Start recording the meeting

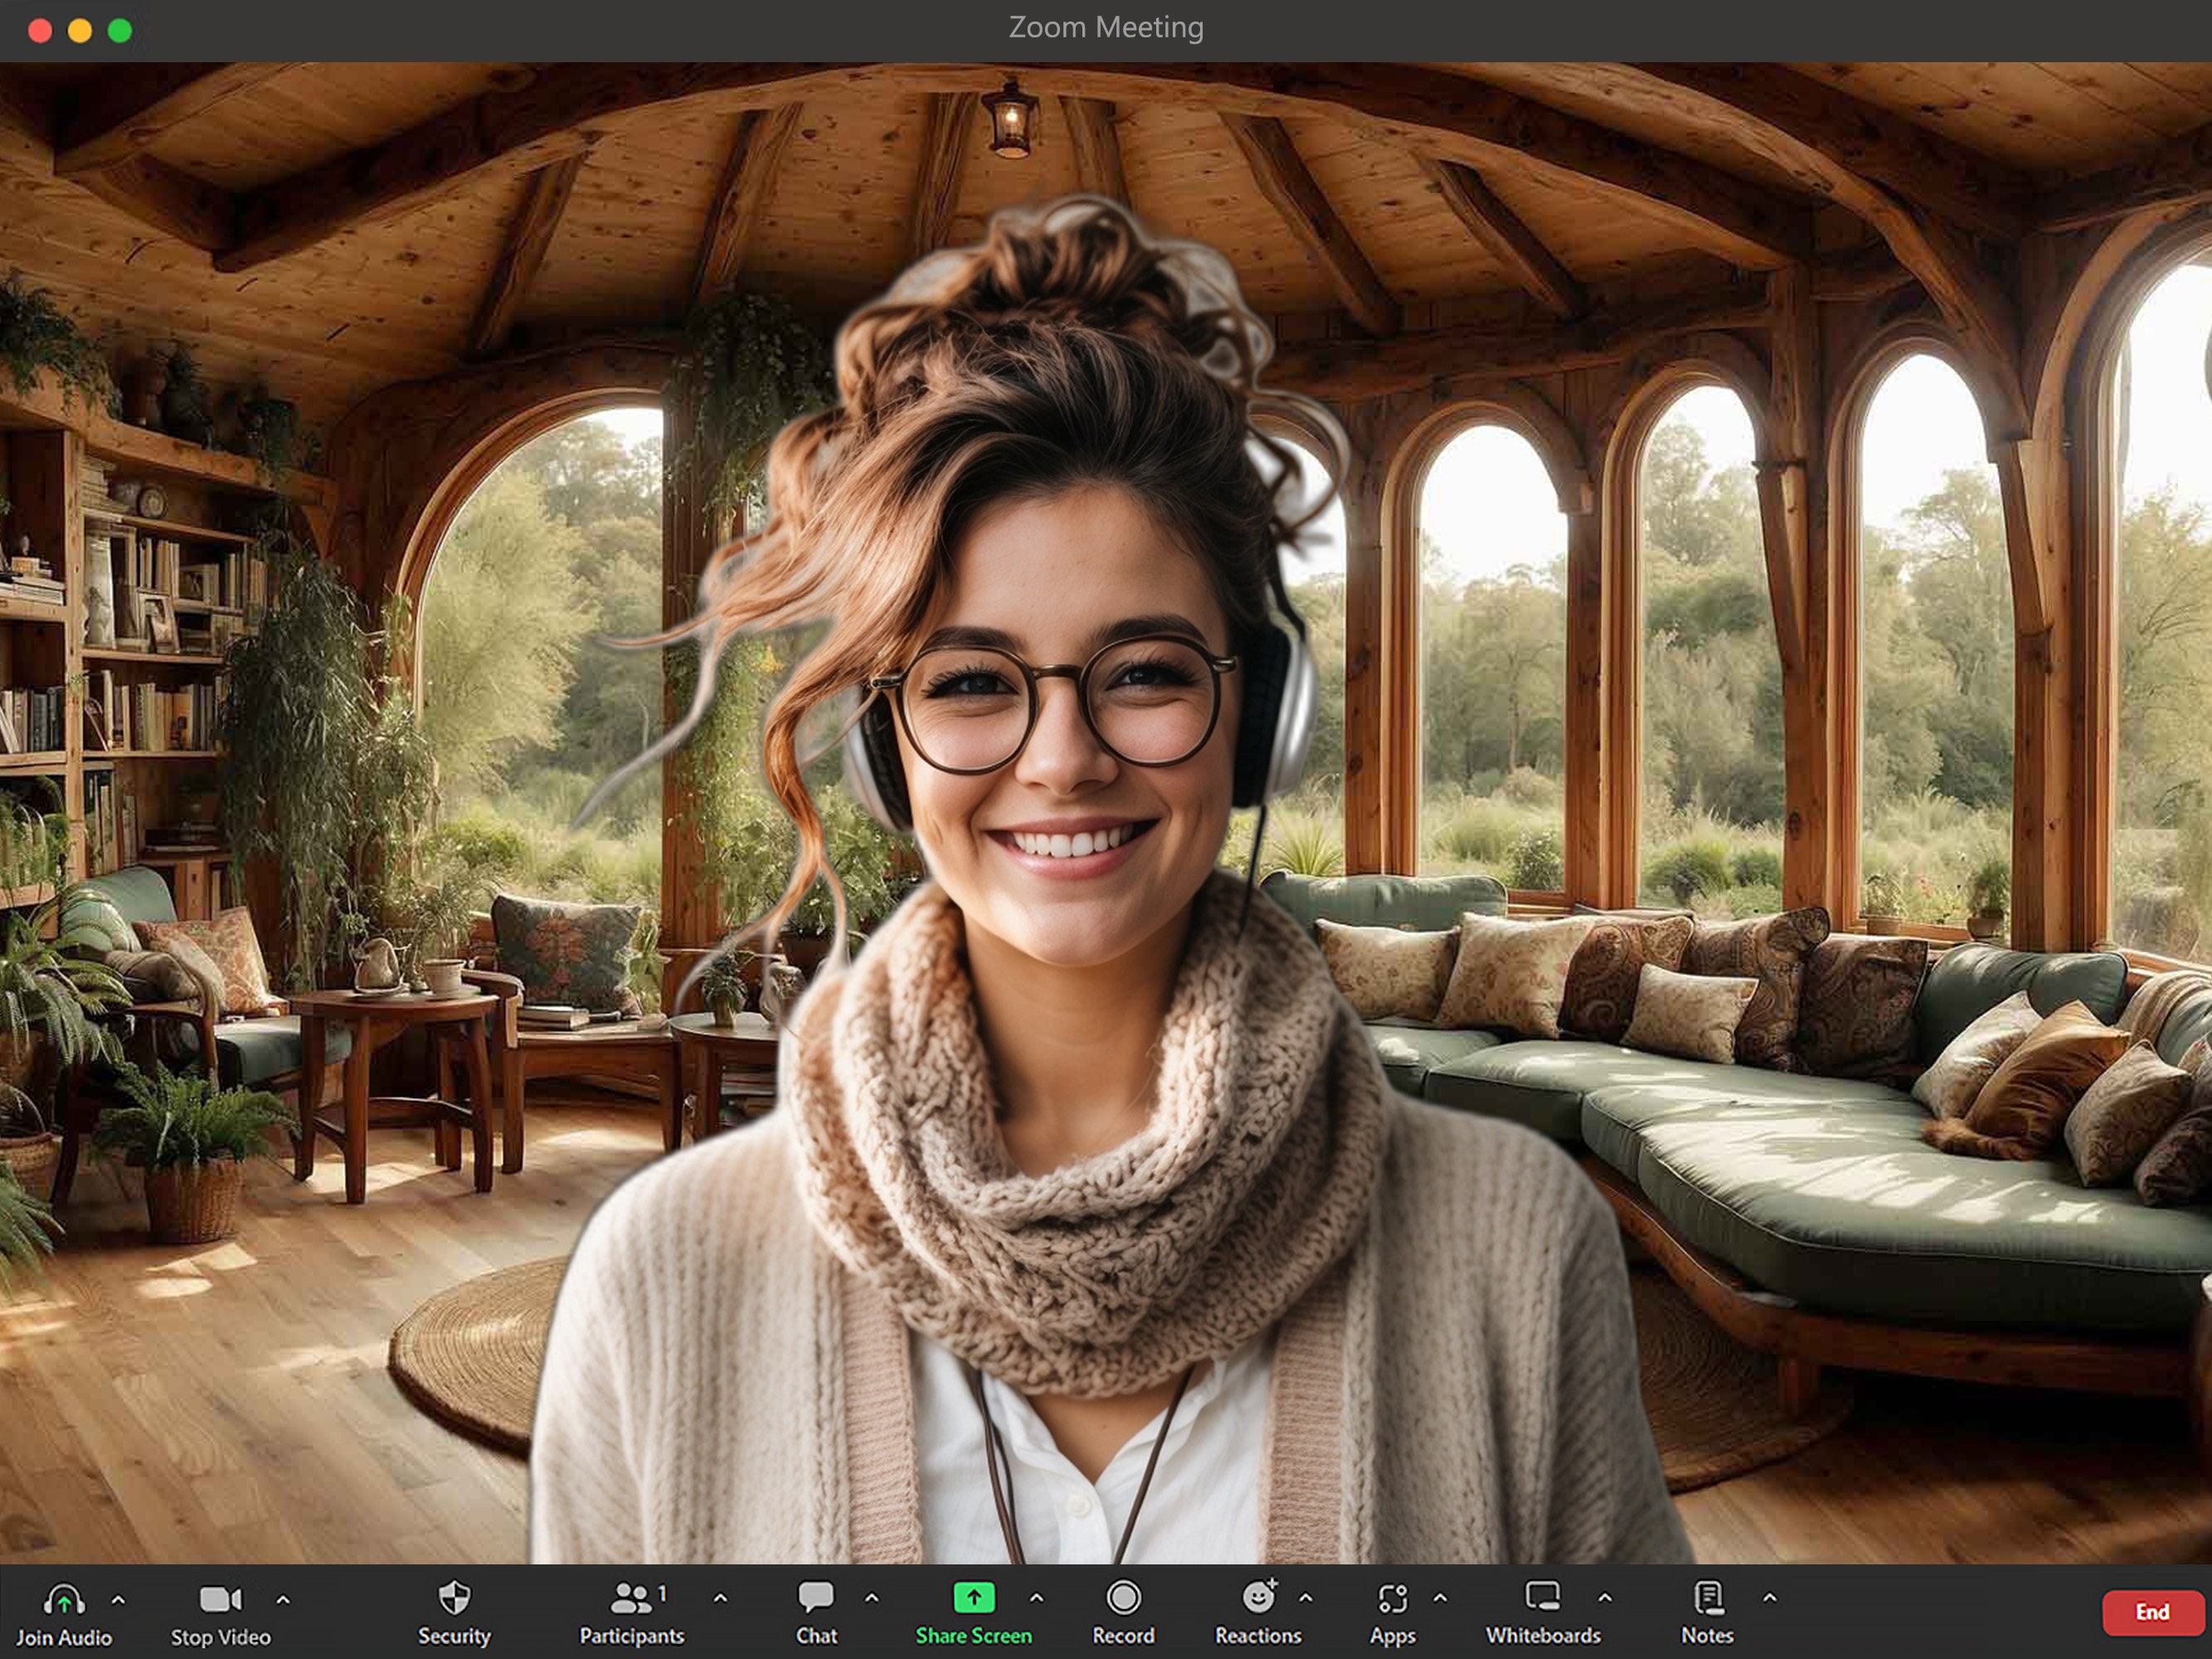click(x=1124, y=1600)
